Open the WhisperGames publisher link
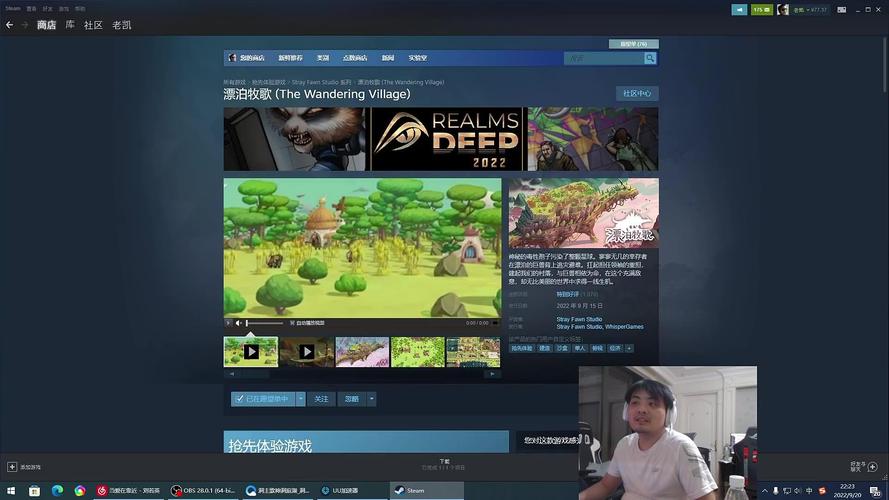This screenshot has width=889, height=500. coord(624,327)
